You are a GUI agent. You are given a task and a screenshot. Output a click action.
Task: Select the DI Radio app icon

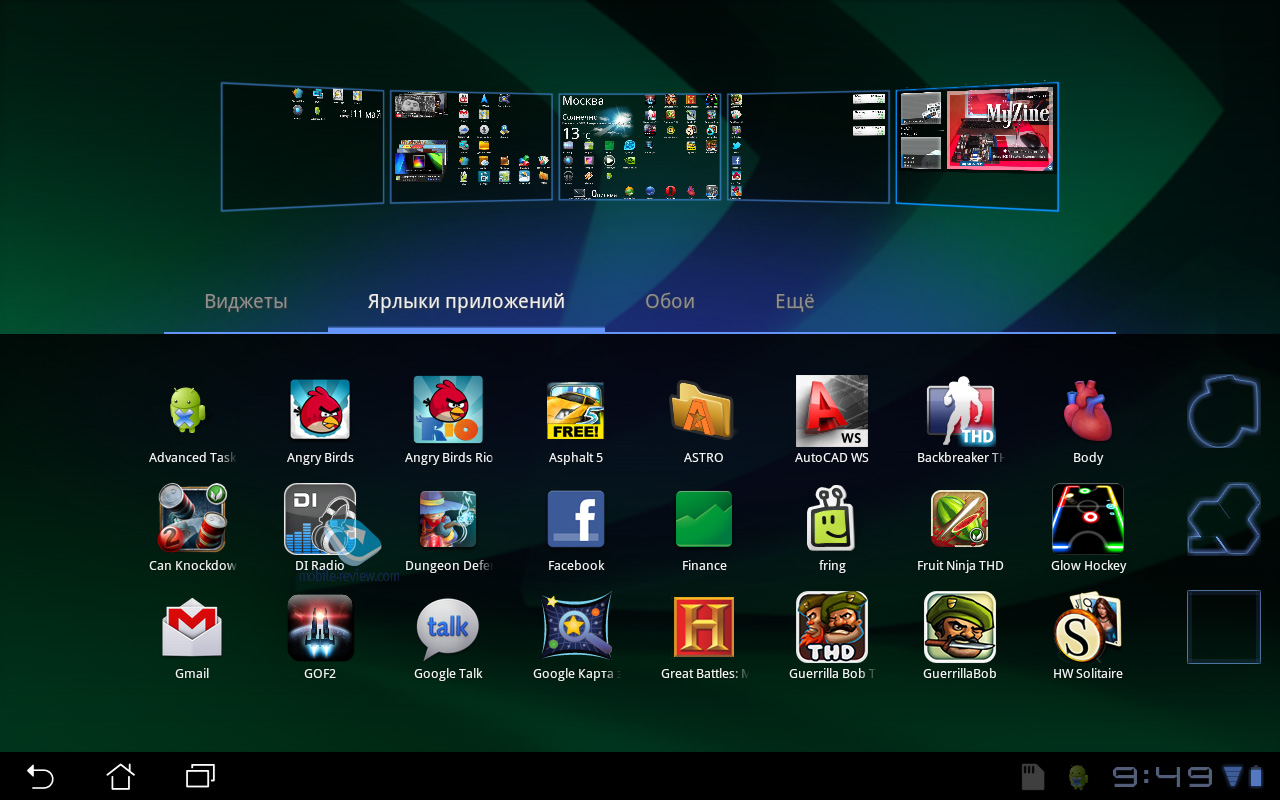coord(320,518)
